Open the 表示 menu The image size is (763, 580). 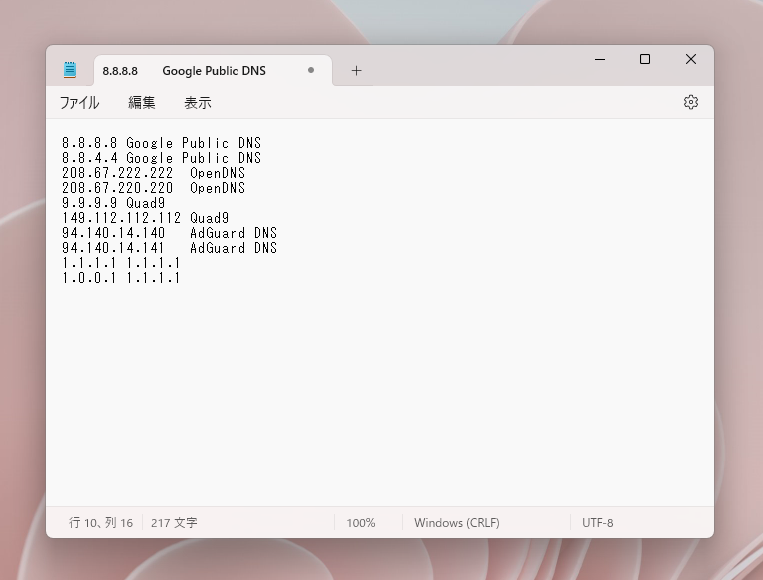click(198, 103)
